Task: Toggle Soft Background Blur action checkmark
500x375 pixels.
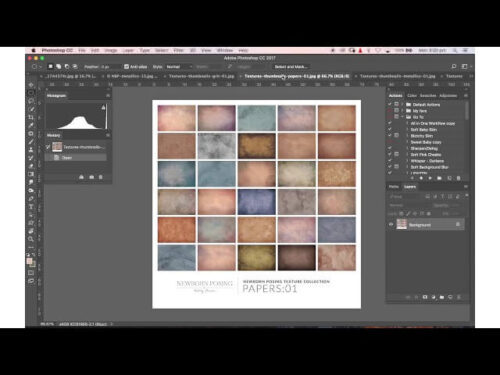Action: click(x=390, y=167)
